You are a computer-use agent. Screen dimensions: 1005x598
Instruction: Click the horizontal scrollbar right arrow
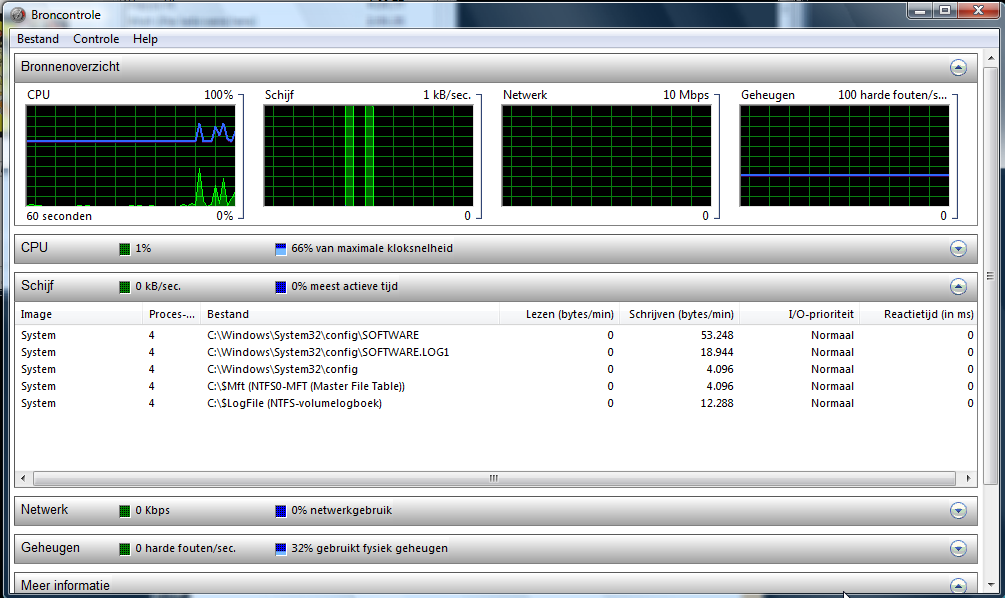[968, 478]
